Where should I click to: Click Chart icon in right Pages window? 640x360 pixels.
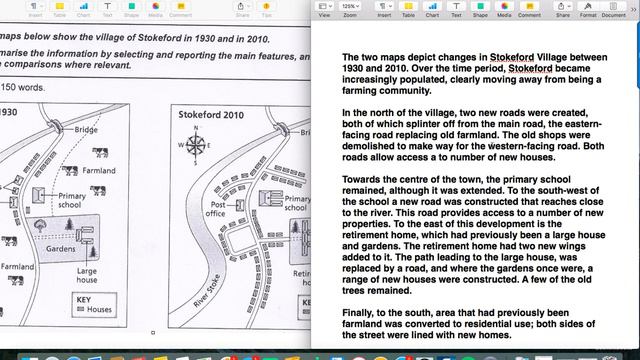432,9
